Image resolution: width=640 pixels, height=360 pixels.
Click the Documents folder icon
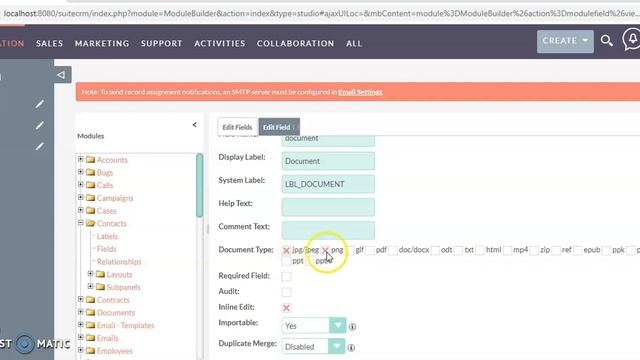click(x=91, y=312)
